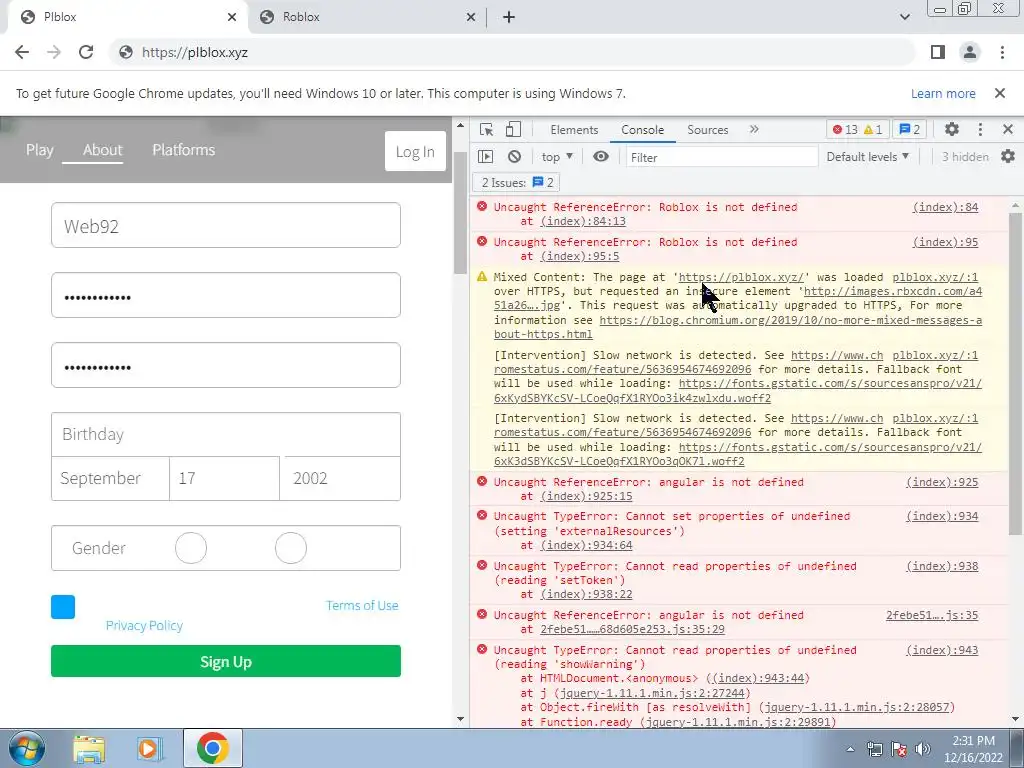Select the Platforms nav item

coord(184,150)
